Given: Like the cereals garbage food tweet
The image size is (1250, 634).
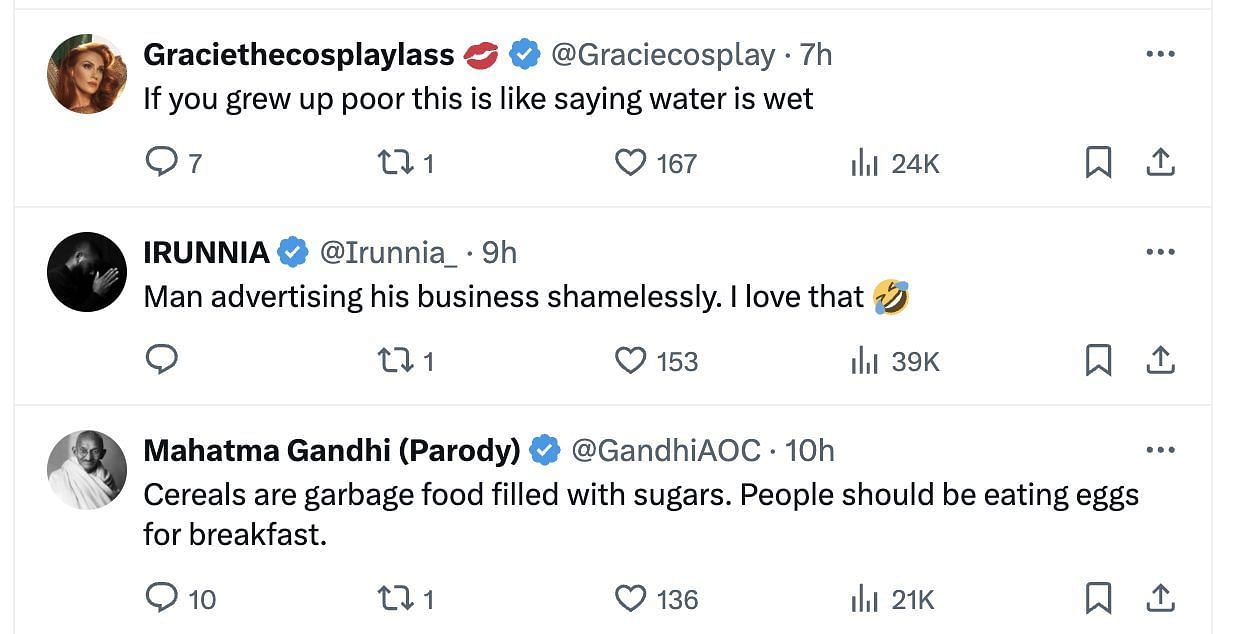Looking at the screenshot, I should (x=630, y=598).
